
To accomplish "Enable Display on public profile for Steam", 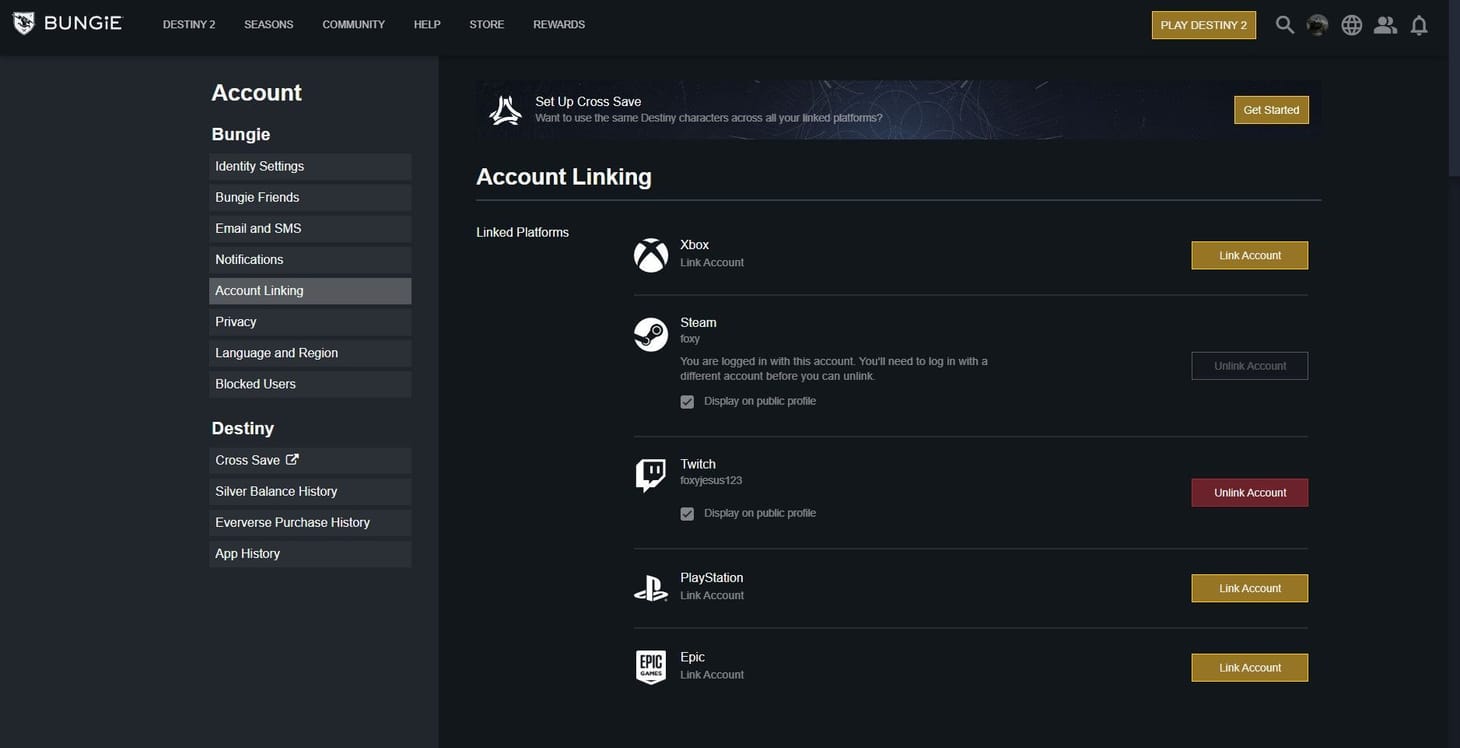I will (686, 399).
